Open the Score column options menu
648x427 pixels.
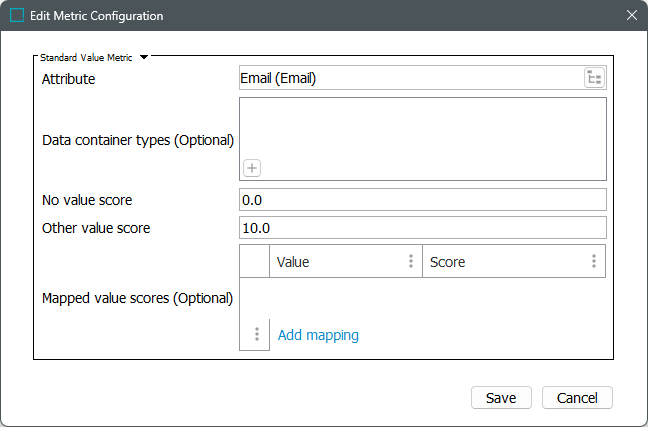point(593,262)
